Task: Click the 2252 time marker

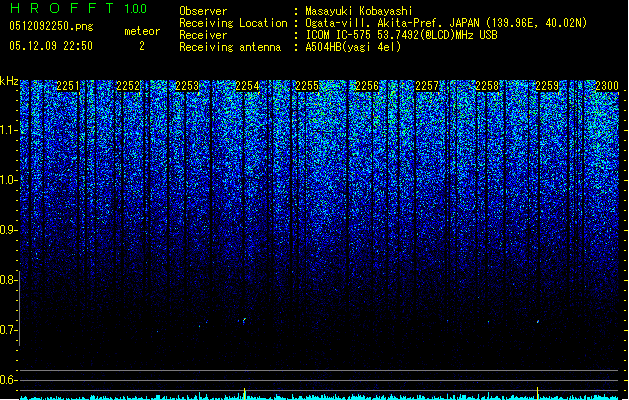Action: [x=128, y=86]
